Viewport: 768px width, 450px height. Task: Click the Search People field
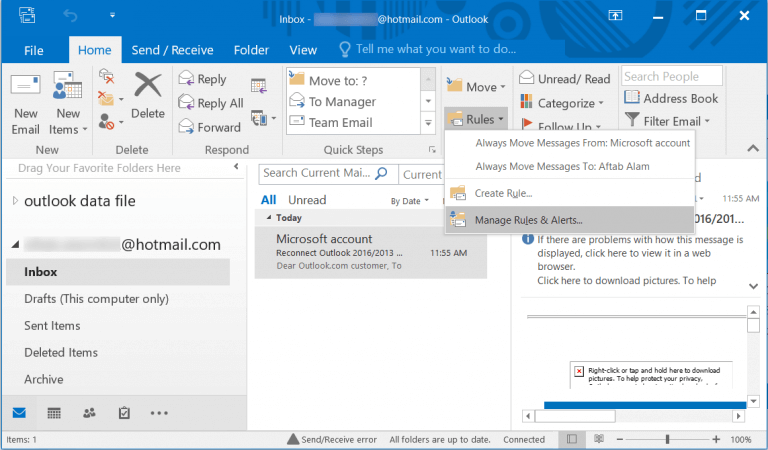pyautogui.click(x=672, y=76)
